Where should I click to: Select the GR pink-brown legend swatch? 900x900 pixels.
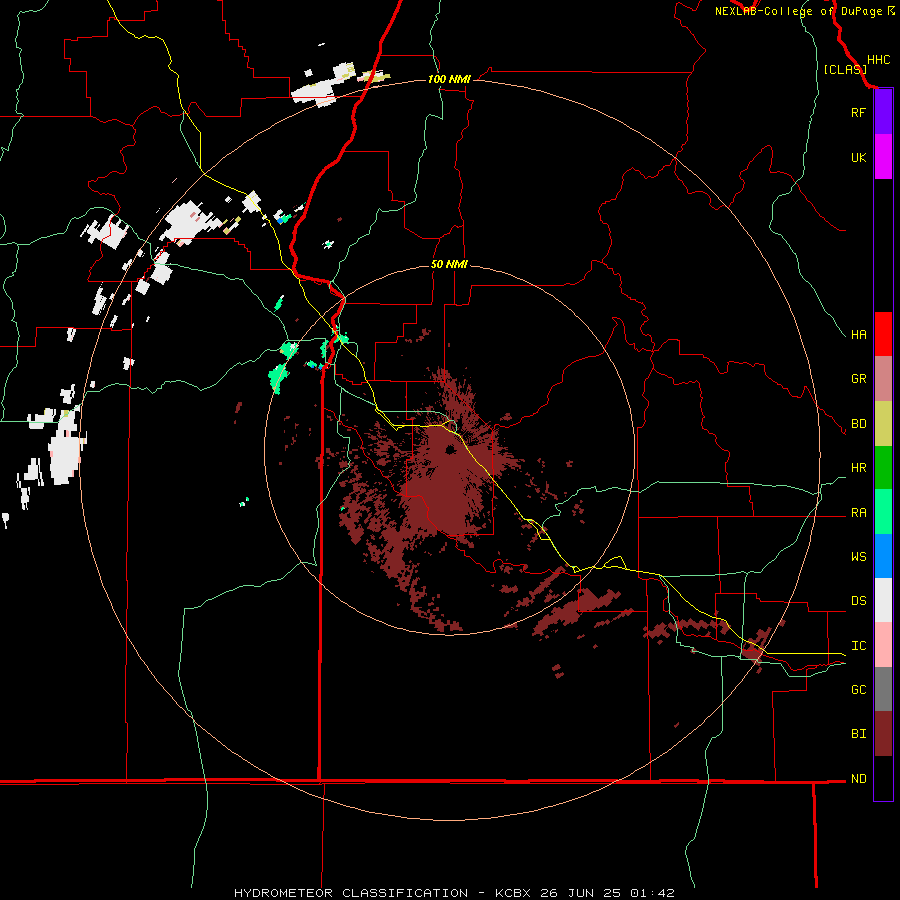pyautogui.click(x=883, y=379)
